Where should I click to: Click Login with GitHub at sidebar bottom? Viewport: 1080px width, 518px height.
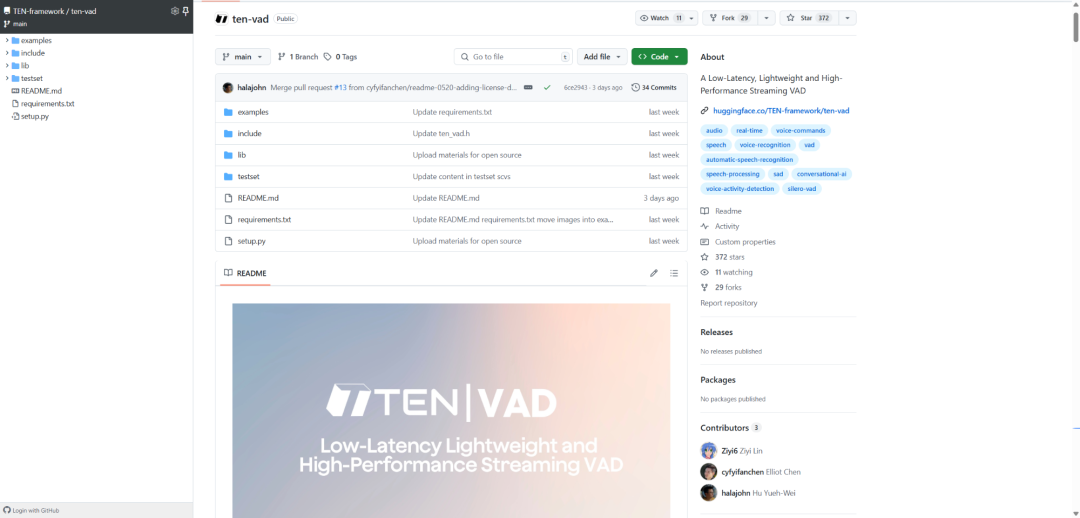coord(32,510)
